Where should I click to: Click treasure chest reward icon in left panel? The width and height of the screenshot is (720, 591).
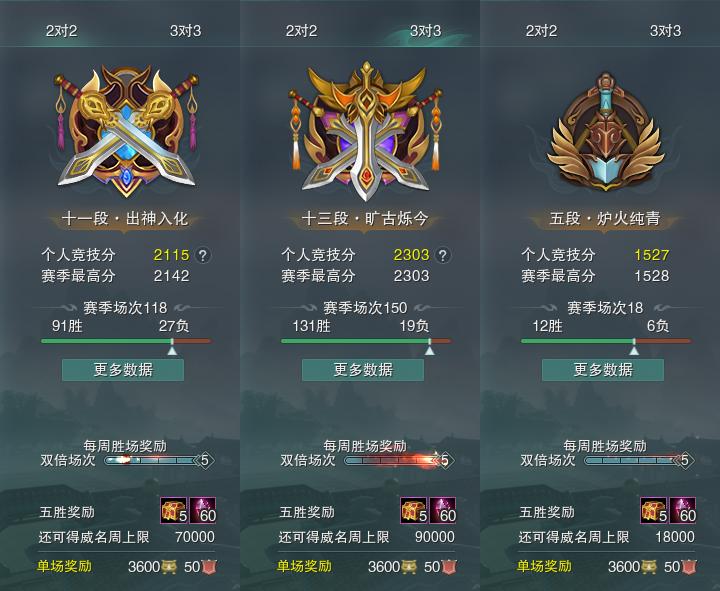(174, 510)
